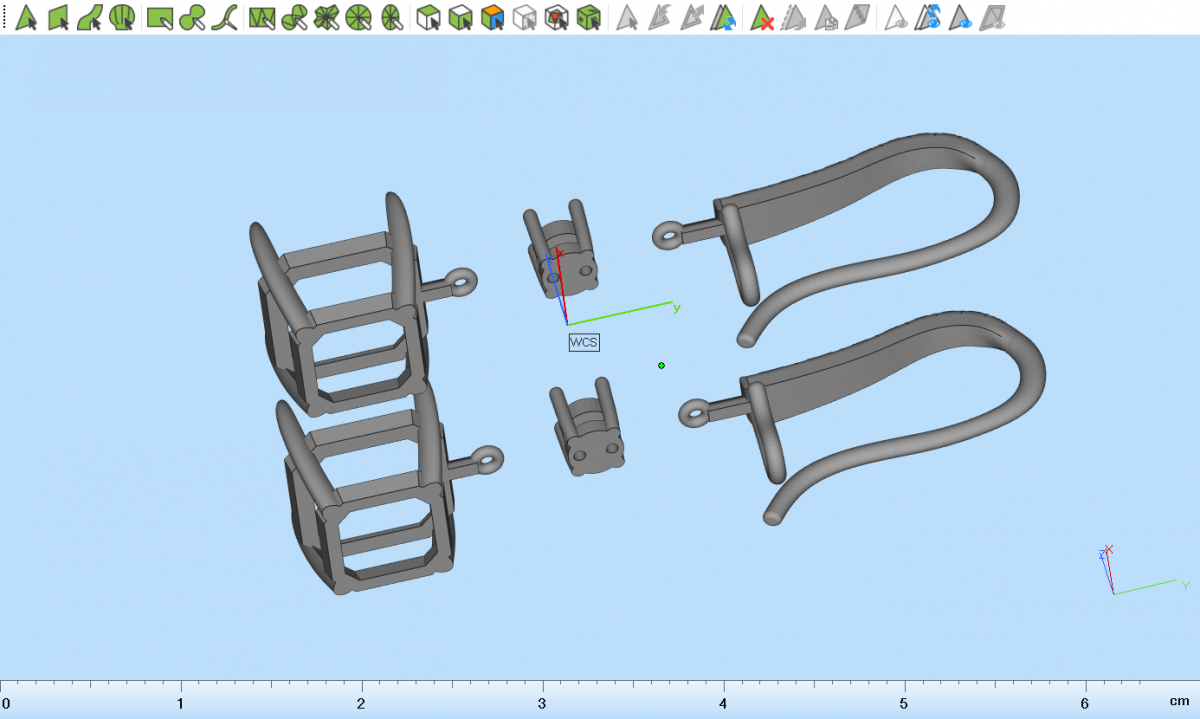Select the Mark Plane tool

pos(58,17)
